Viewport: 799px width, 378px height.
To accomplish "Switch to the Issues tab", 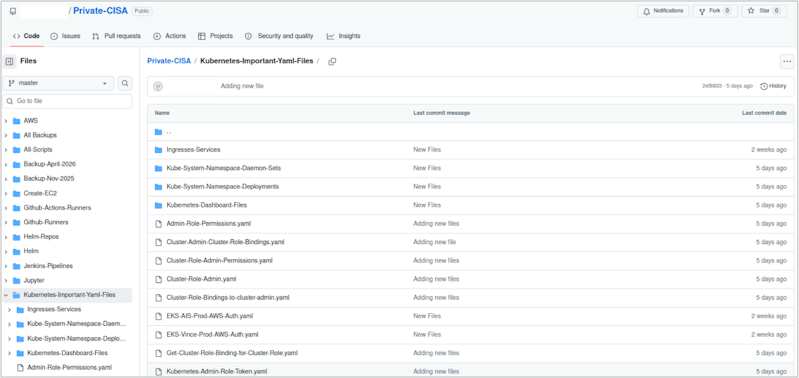I will [x=65, y=36].
